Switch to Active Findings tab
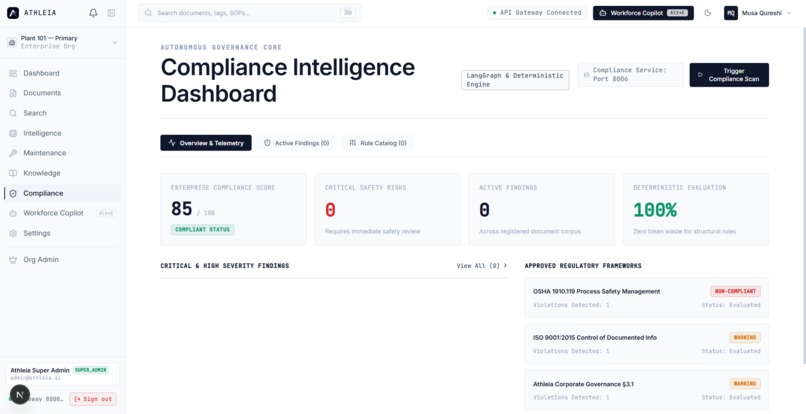The width and height of the screenshot is (806, 414). pos(297,143)
